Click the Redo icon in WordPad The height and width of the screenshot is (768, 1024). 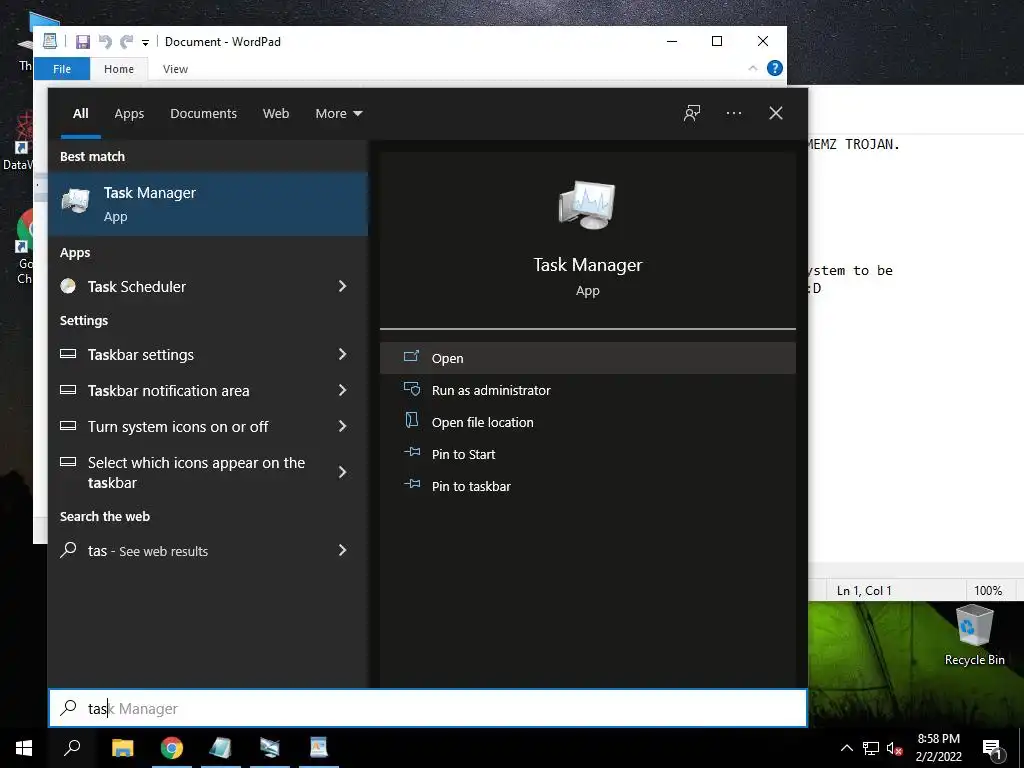coord(126,42)
